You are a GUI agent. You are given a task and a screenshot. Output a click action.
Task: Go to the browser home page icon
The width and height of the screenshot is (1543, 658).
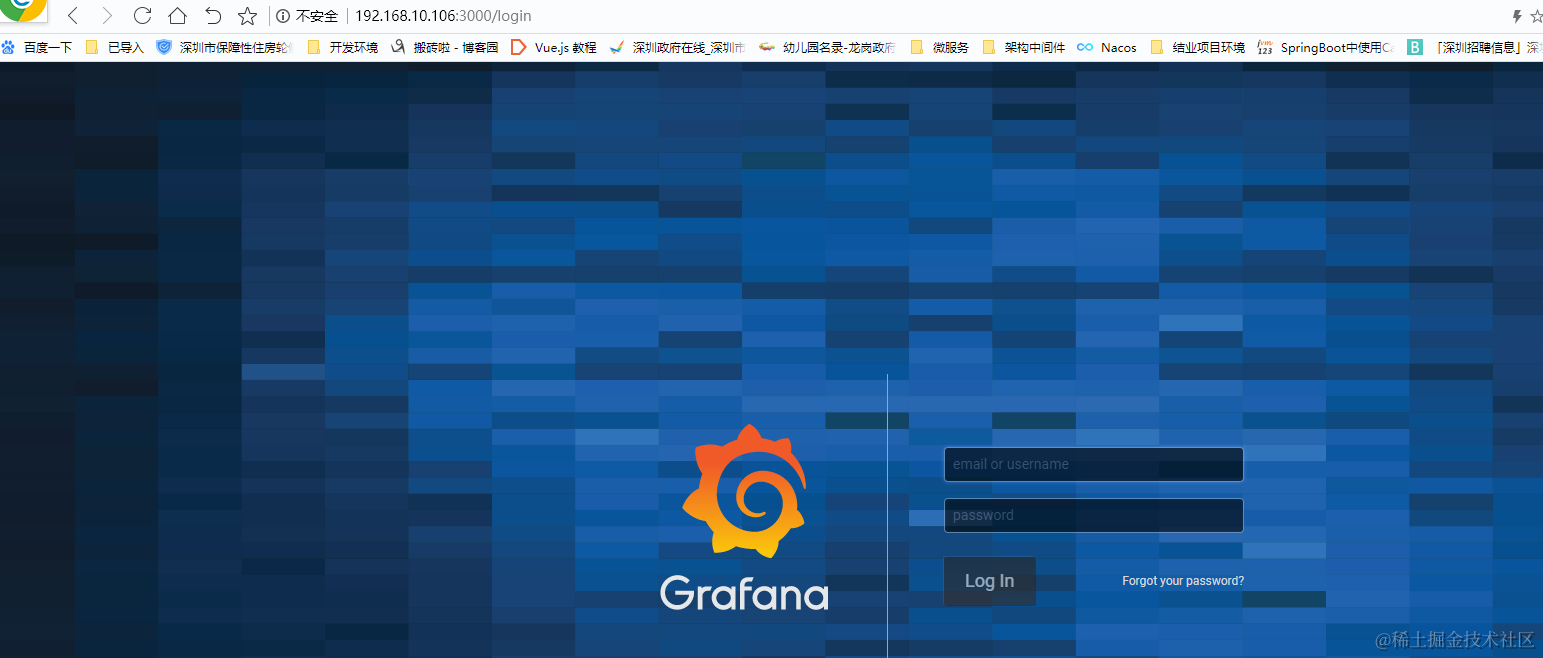[x=178, y=16]
